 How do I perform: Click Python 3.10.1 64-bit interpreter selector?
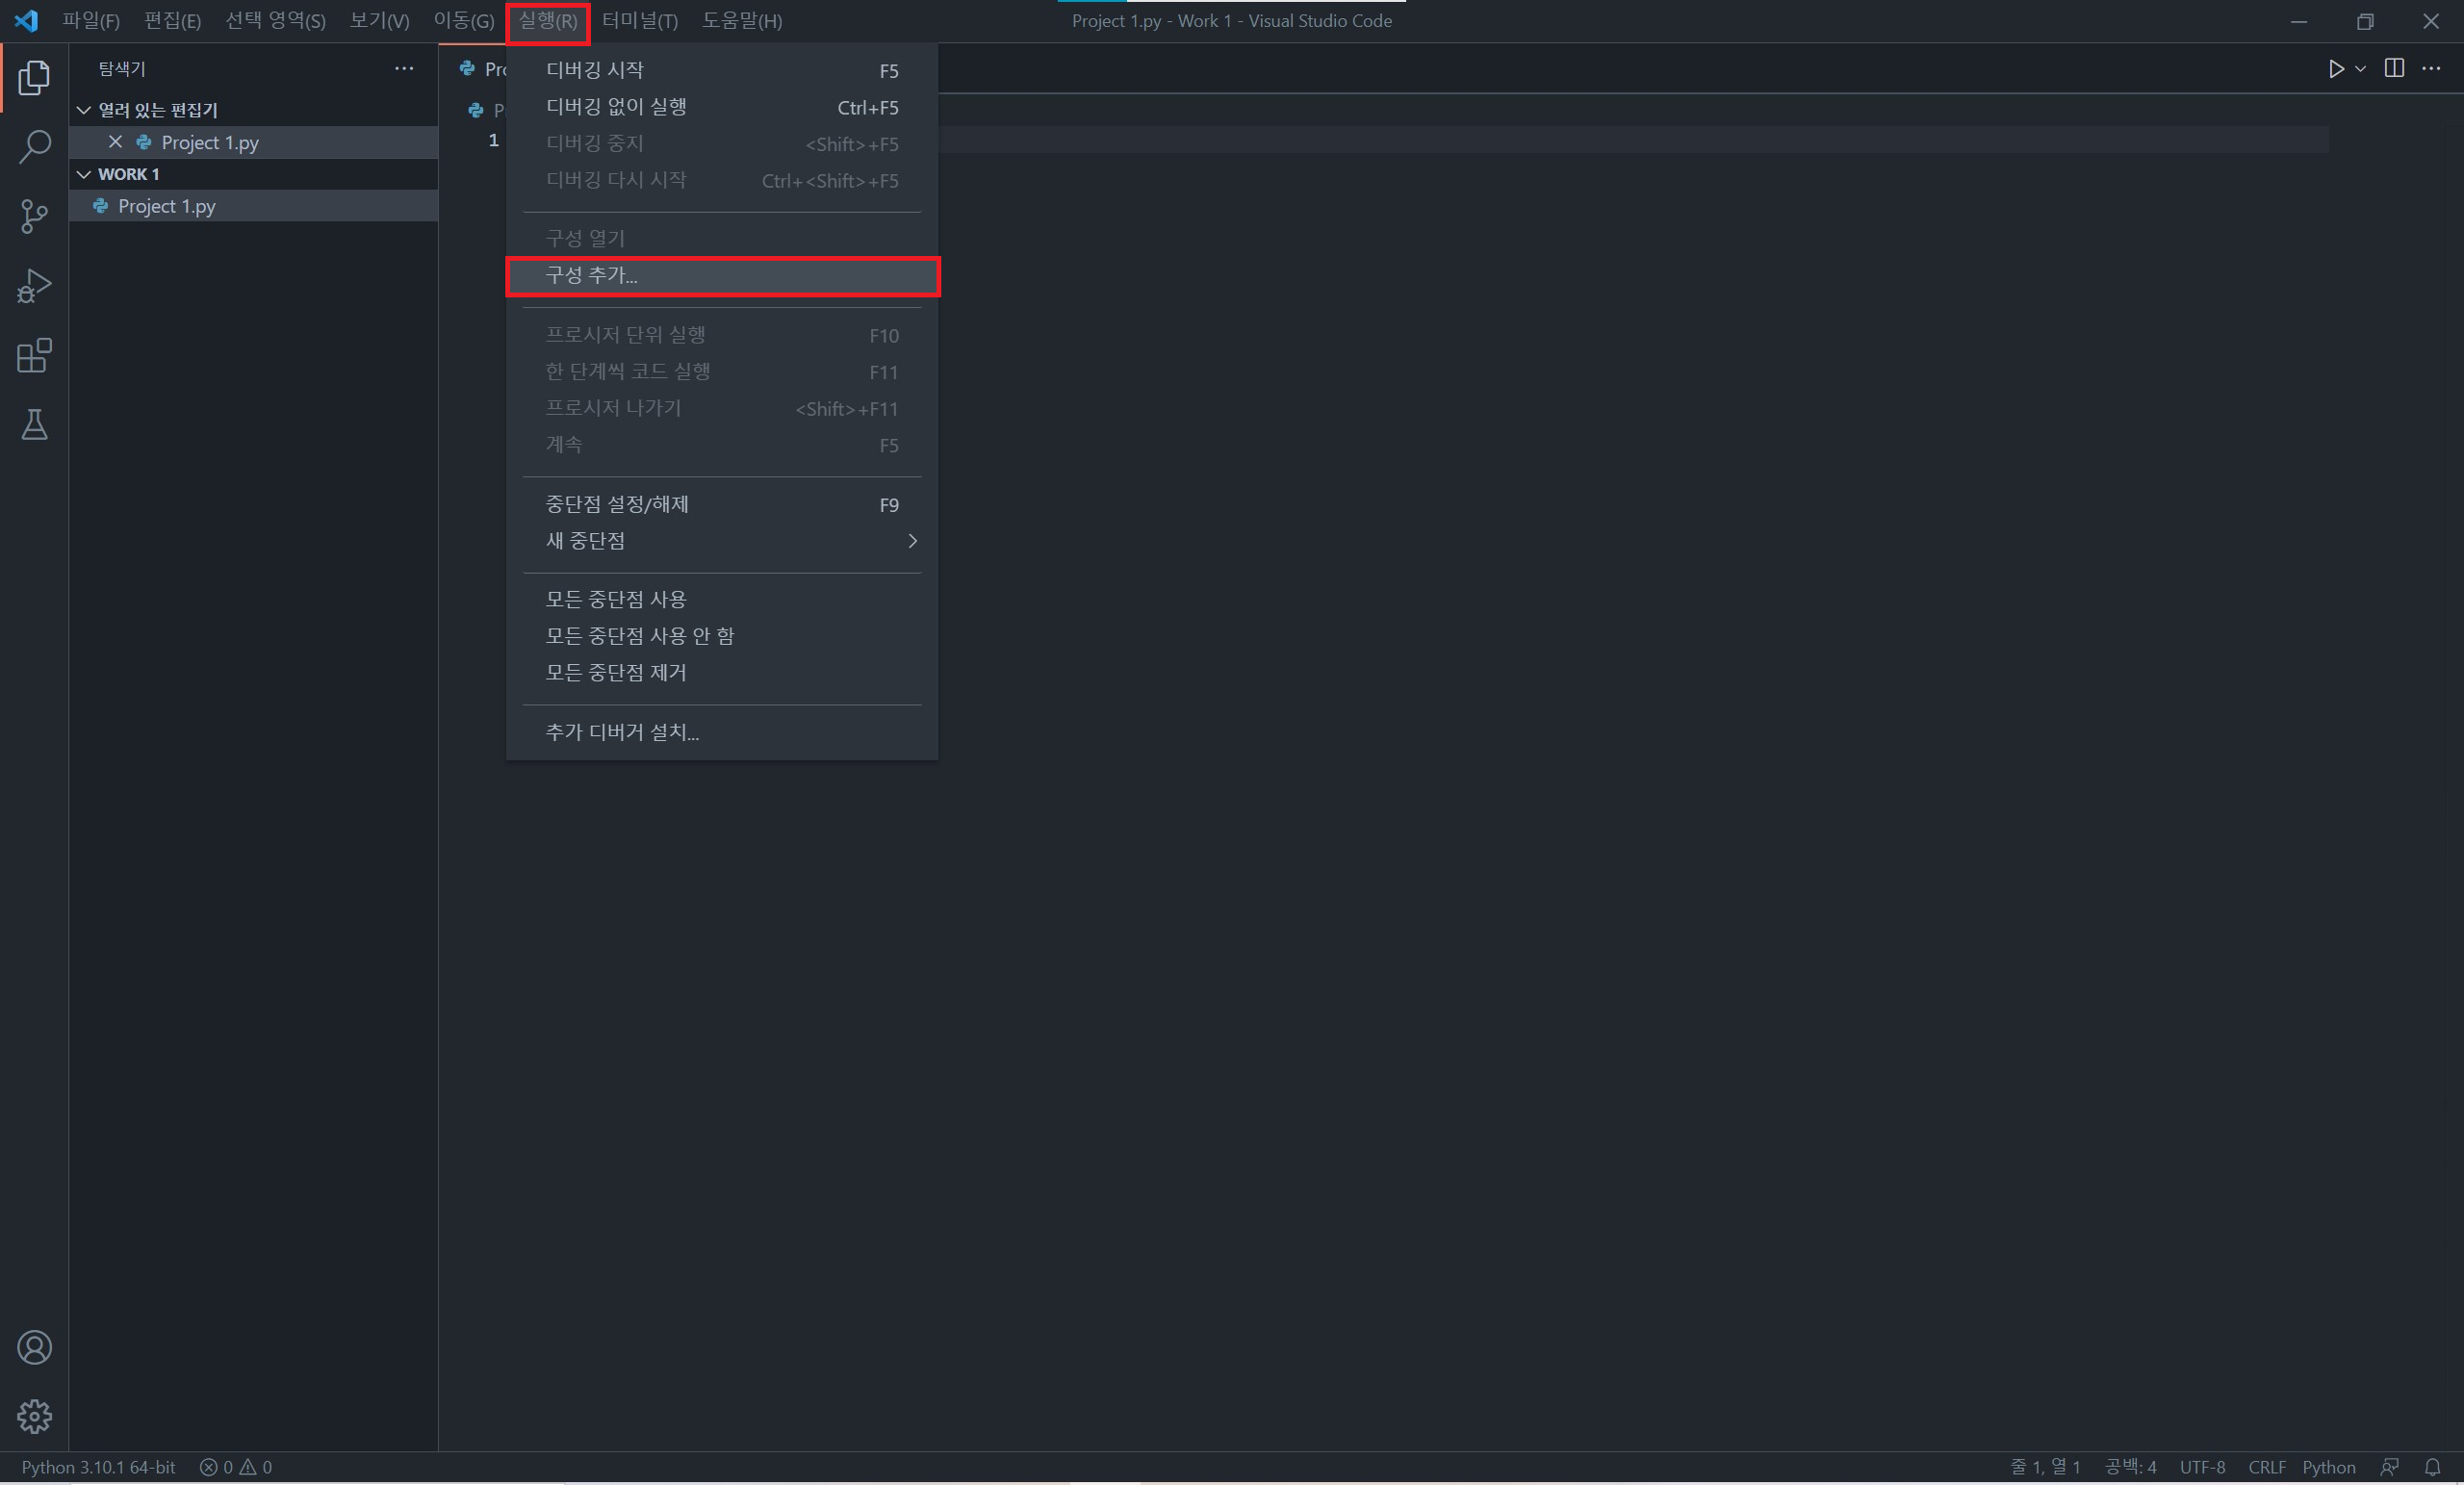click(x=98, y=1467)
